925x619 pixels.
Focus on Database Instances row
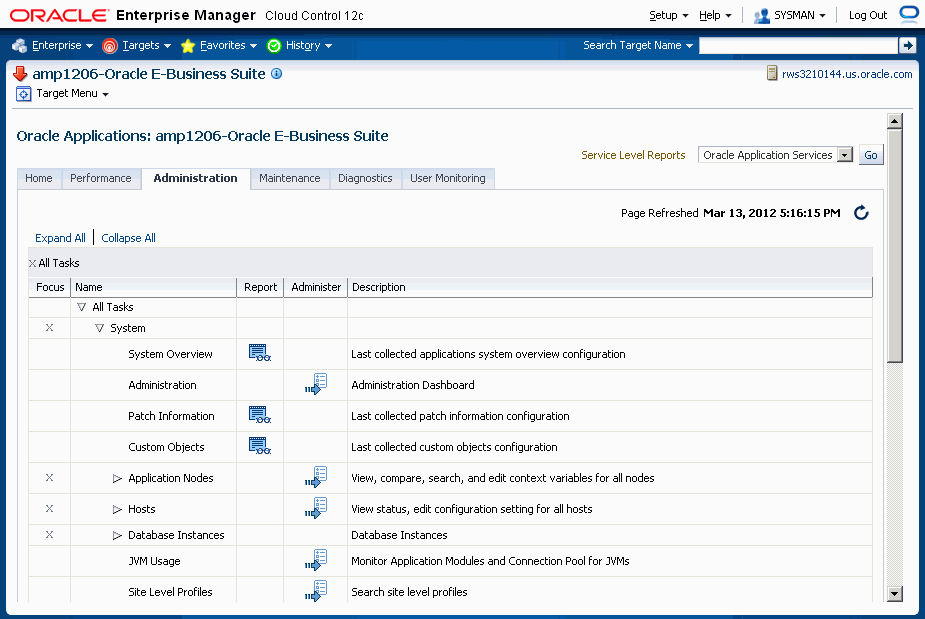pos(50,534)
